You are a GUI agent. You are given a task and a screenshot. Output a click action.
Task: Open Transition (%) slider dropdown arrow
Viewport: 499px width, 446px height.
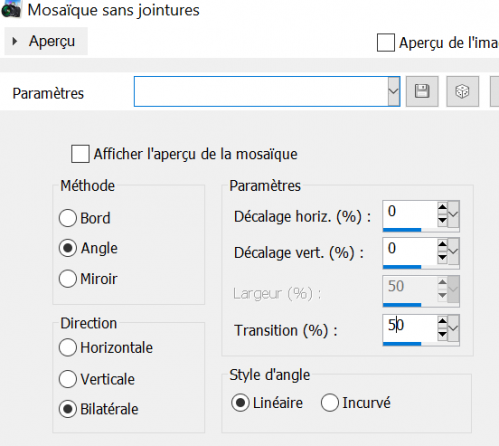[453, 328]
